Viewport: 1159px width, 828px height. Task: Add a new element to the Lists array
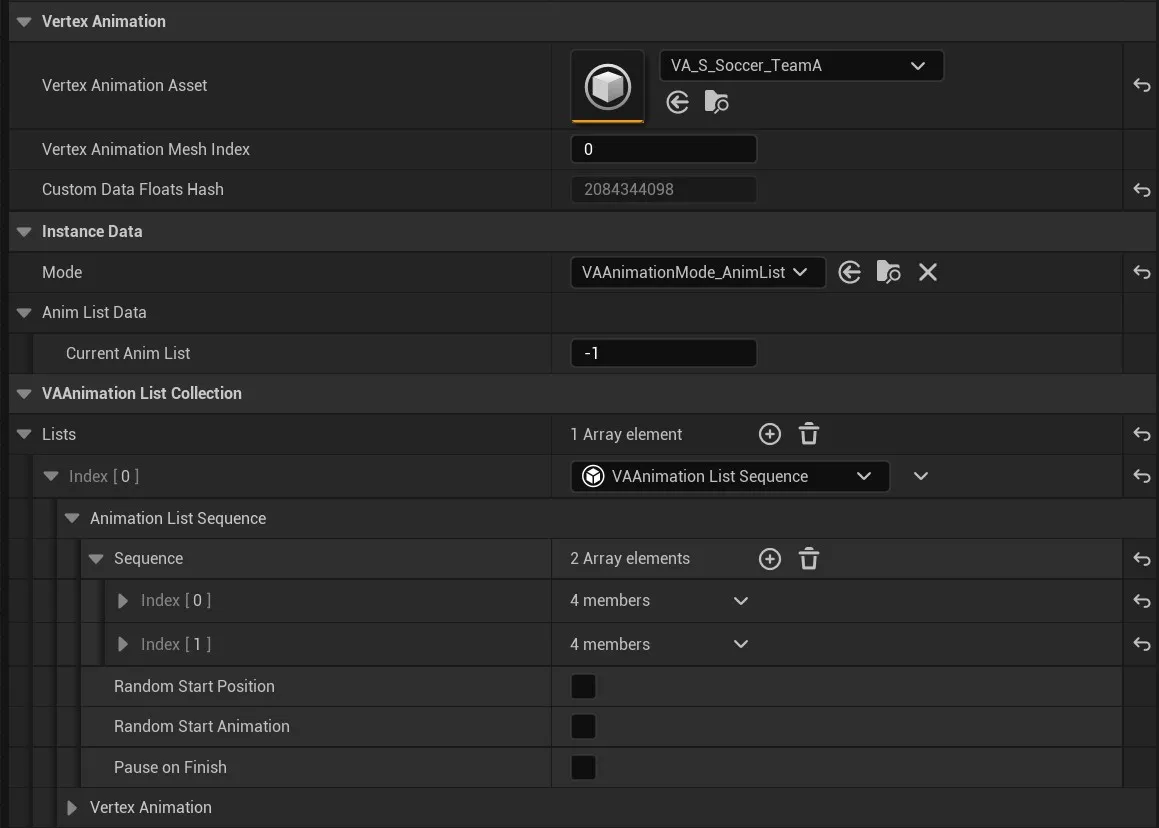(x=769, y=434)
